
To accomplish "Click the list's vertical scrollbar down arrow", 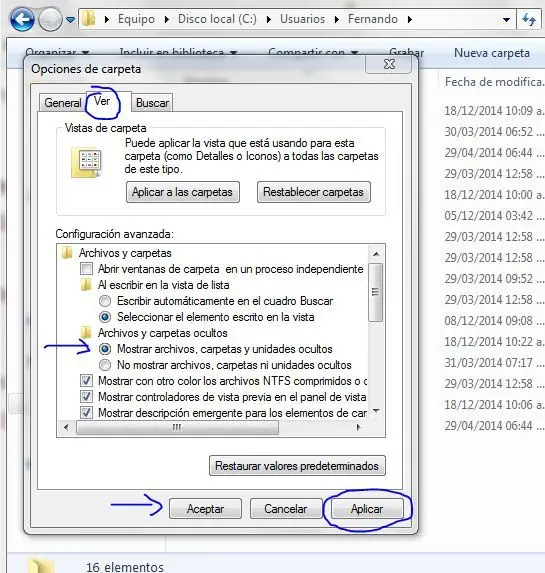I will click(376, 412).
